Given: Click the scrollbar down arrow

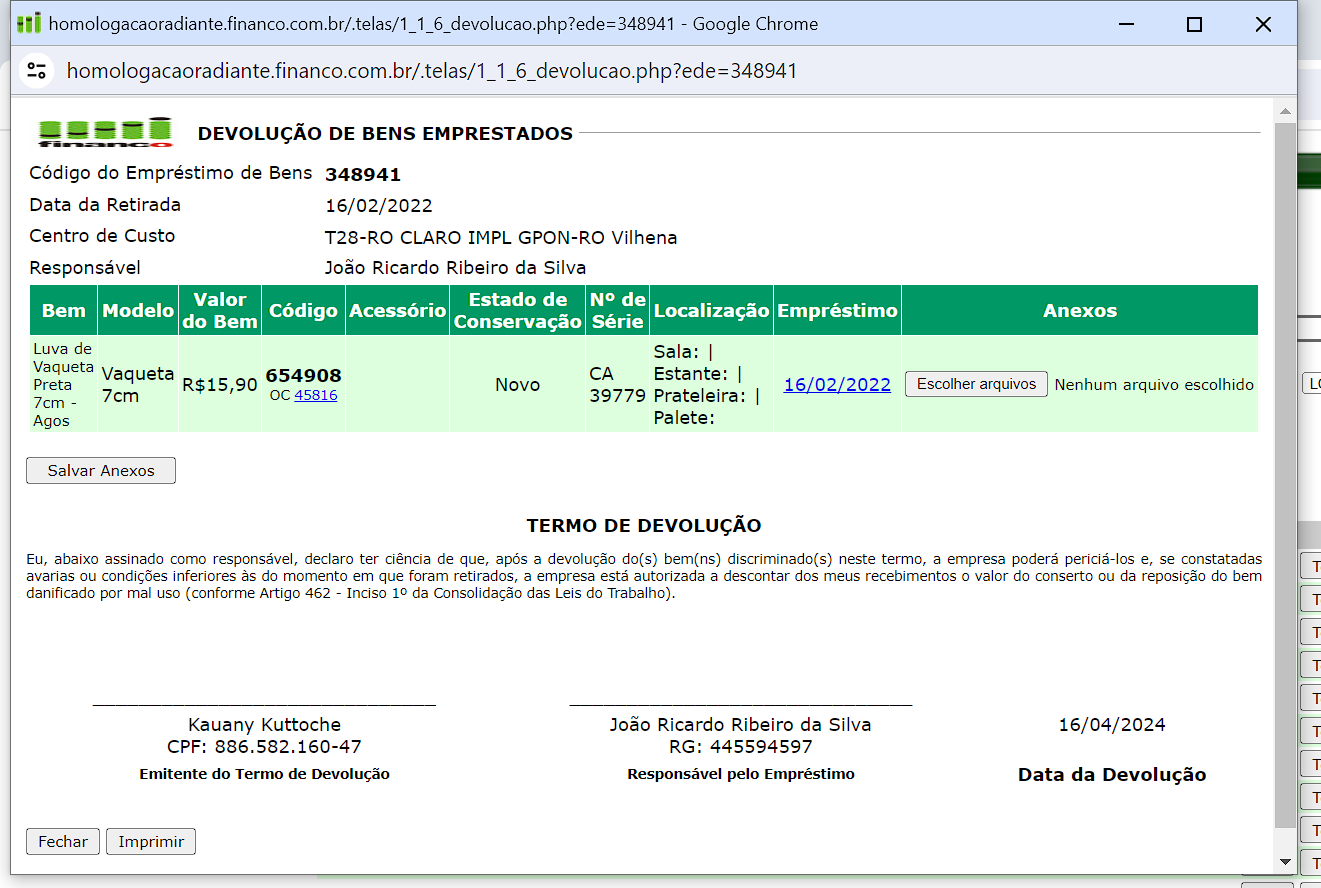Looking at the screenshot, I should 1286,862.
